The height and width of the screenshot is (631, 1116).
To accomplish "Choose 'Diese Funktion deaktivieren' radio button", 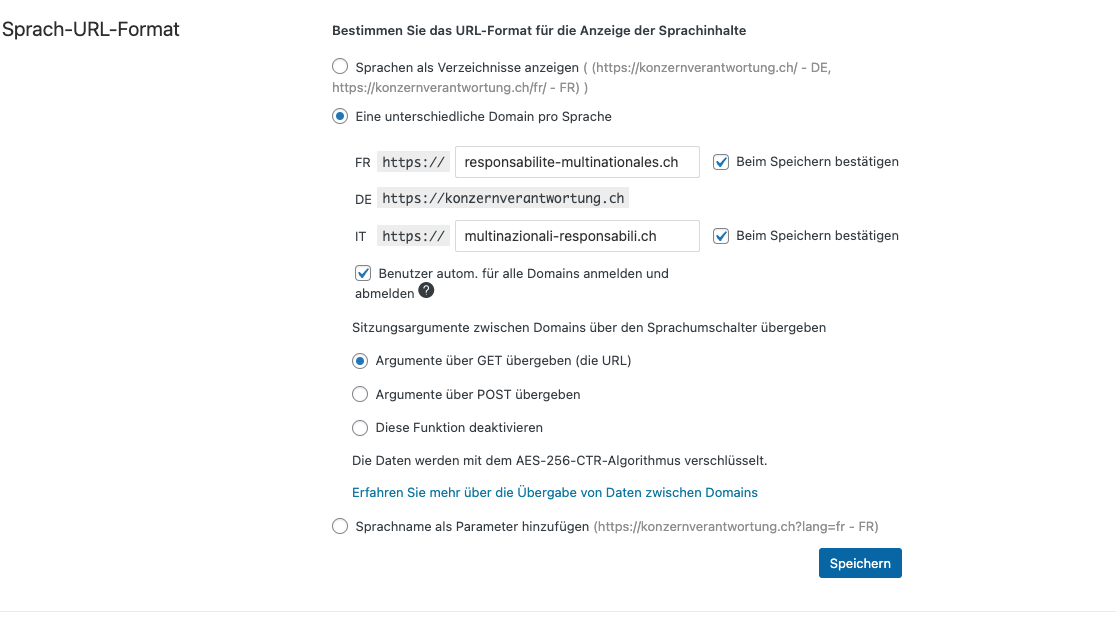I will pyautogui.click(x=360, y=428).
